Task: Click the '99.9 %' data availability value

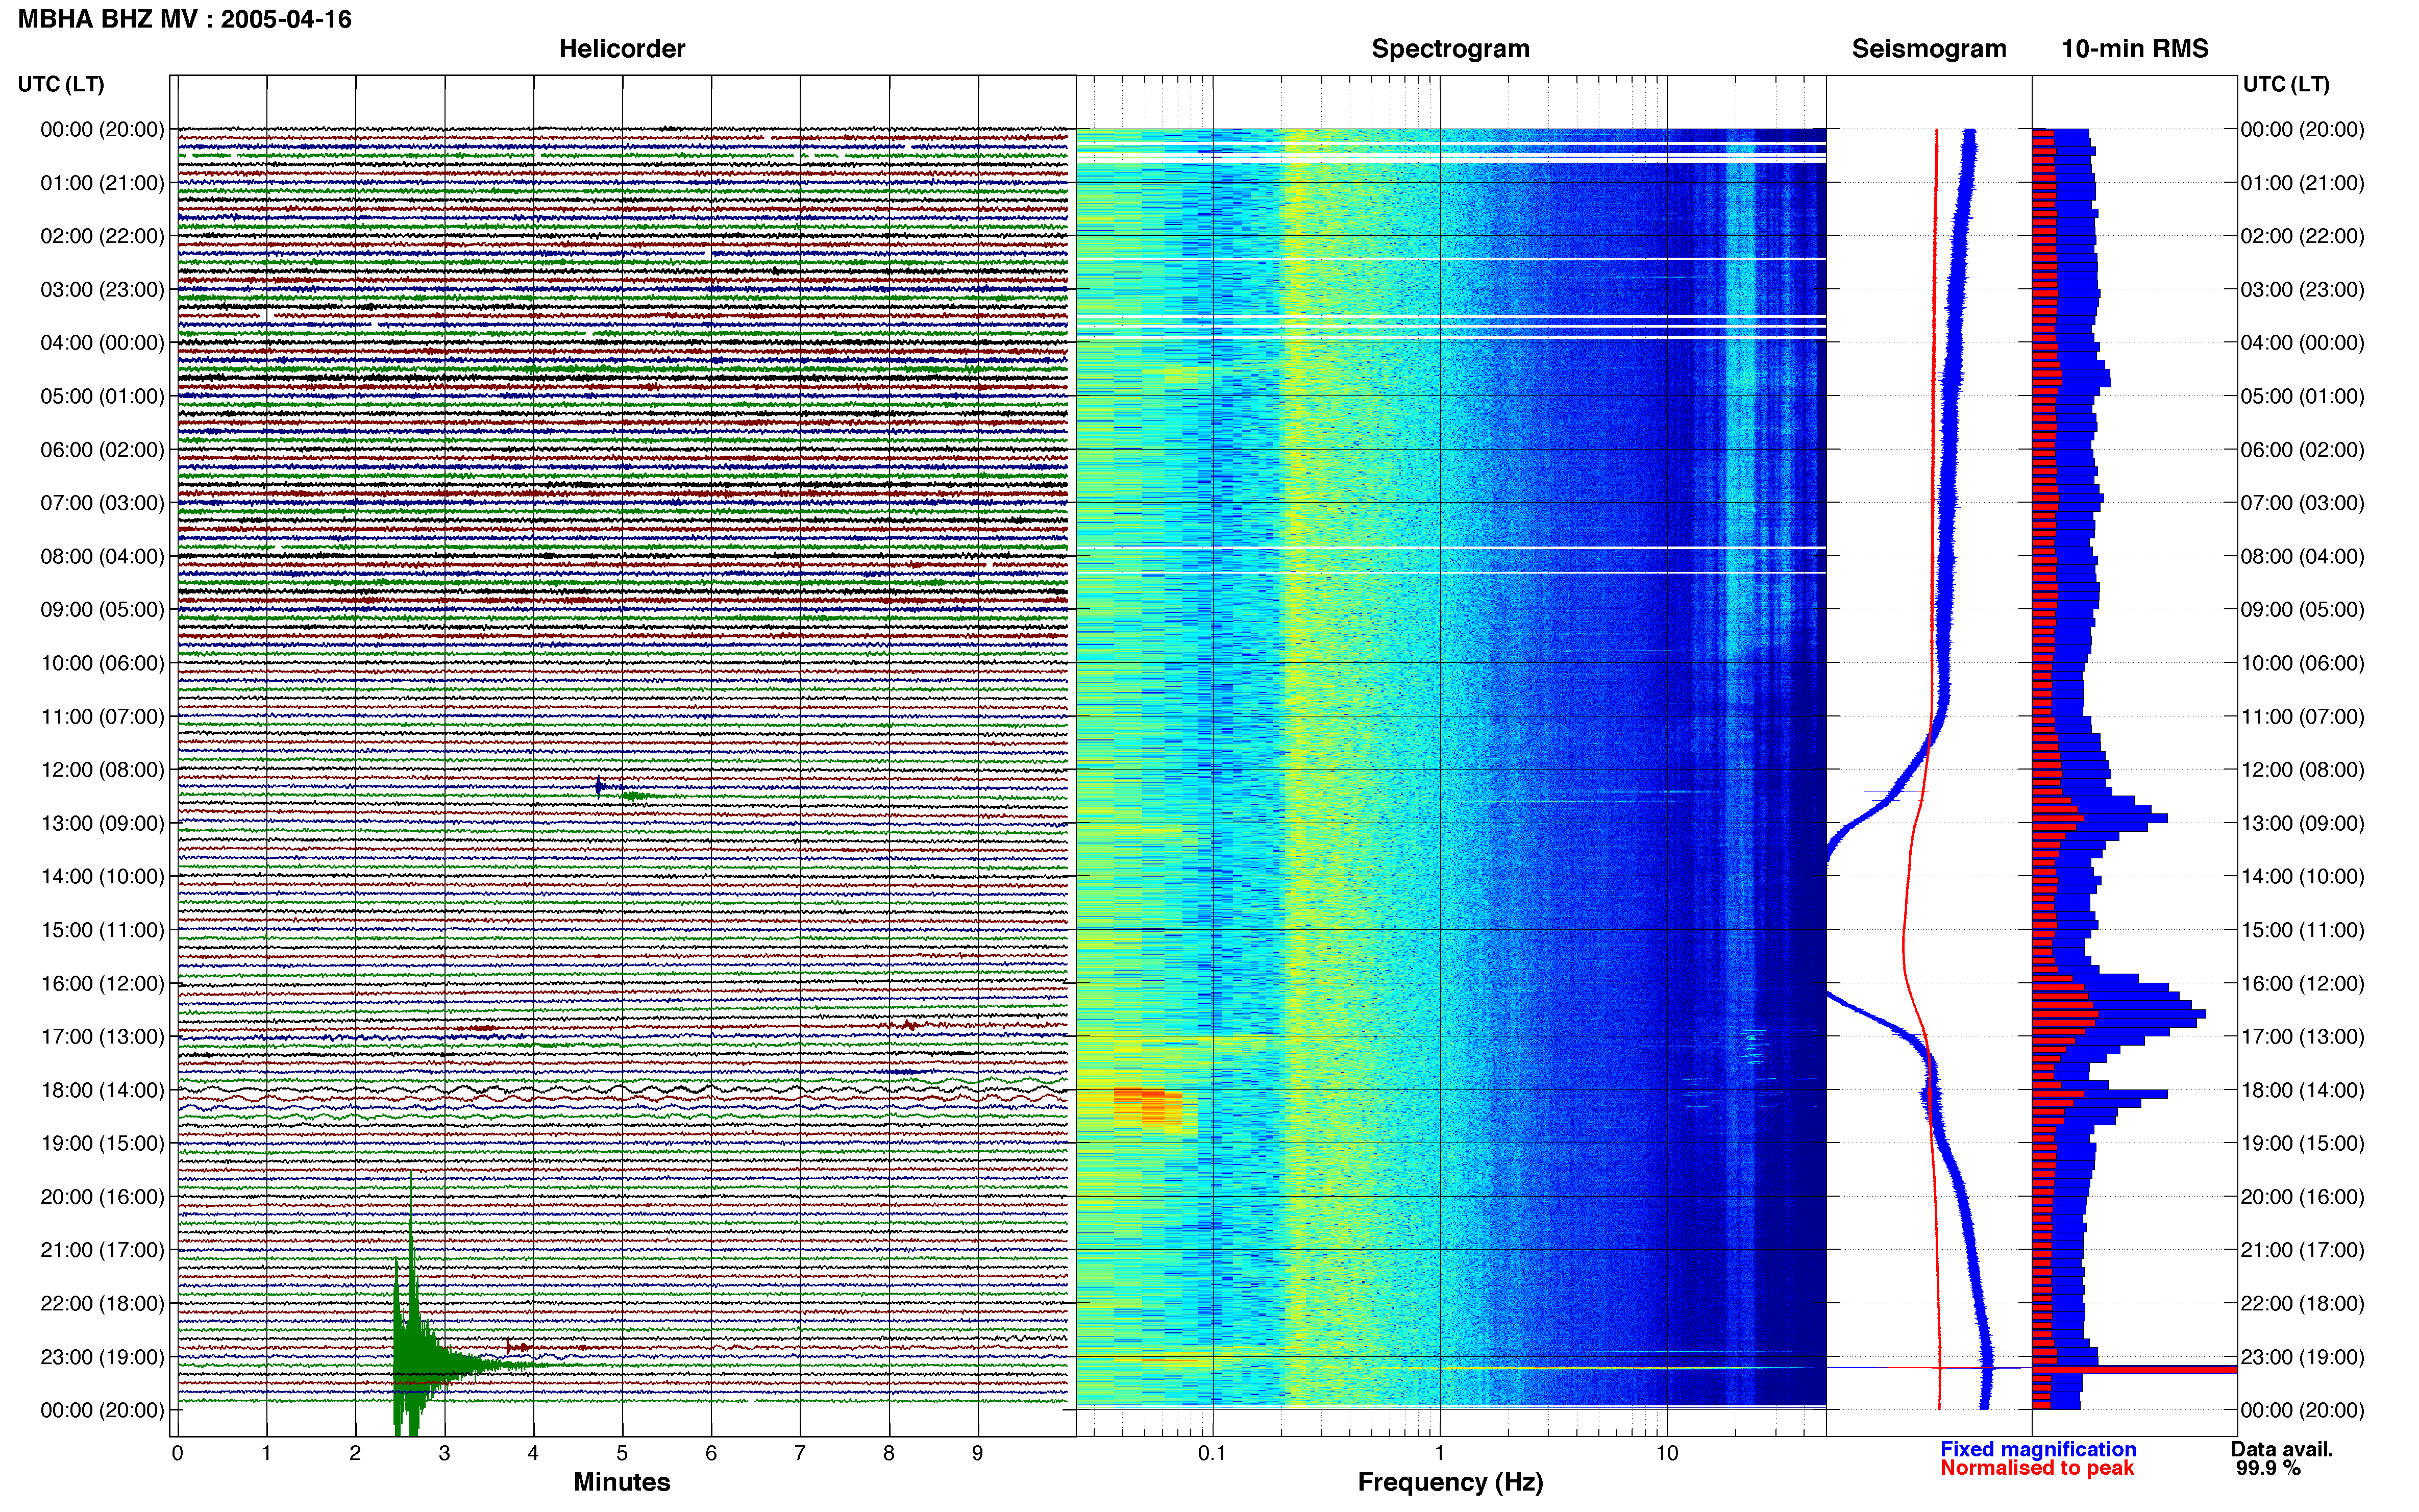Action: point(2268,1468)
